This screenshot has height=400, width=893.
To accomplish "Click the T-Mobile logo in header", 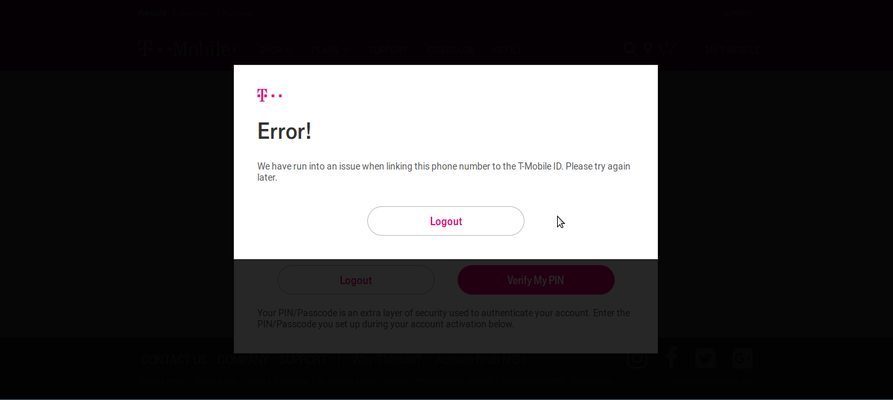I will 187,49.
